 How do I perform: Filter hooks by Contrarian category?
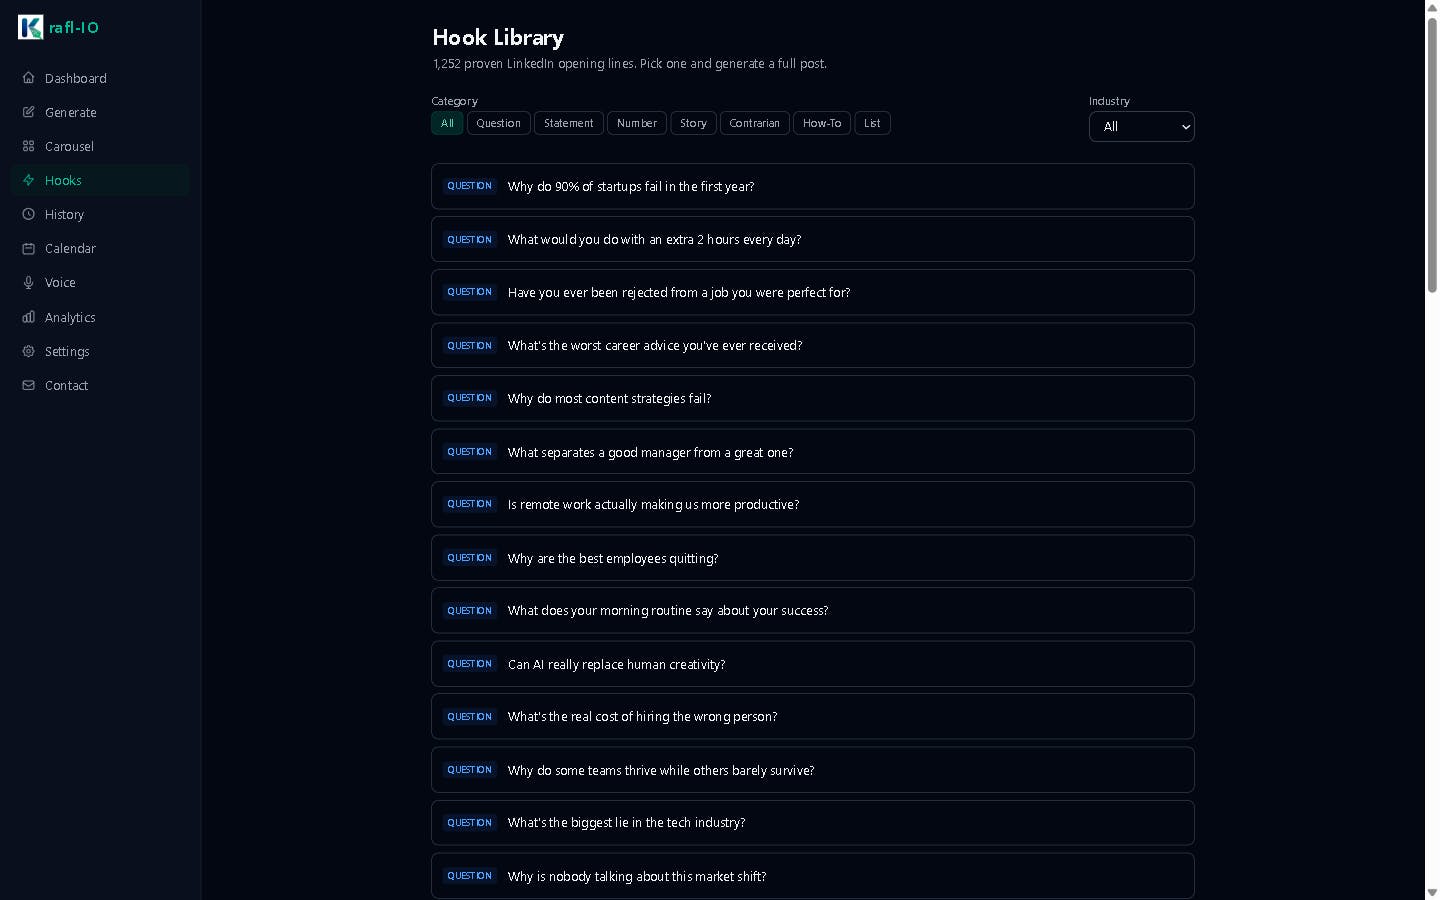[x=754, y=123]
